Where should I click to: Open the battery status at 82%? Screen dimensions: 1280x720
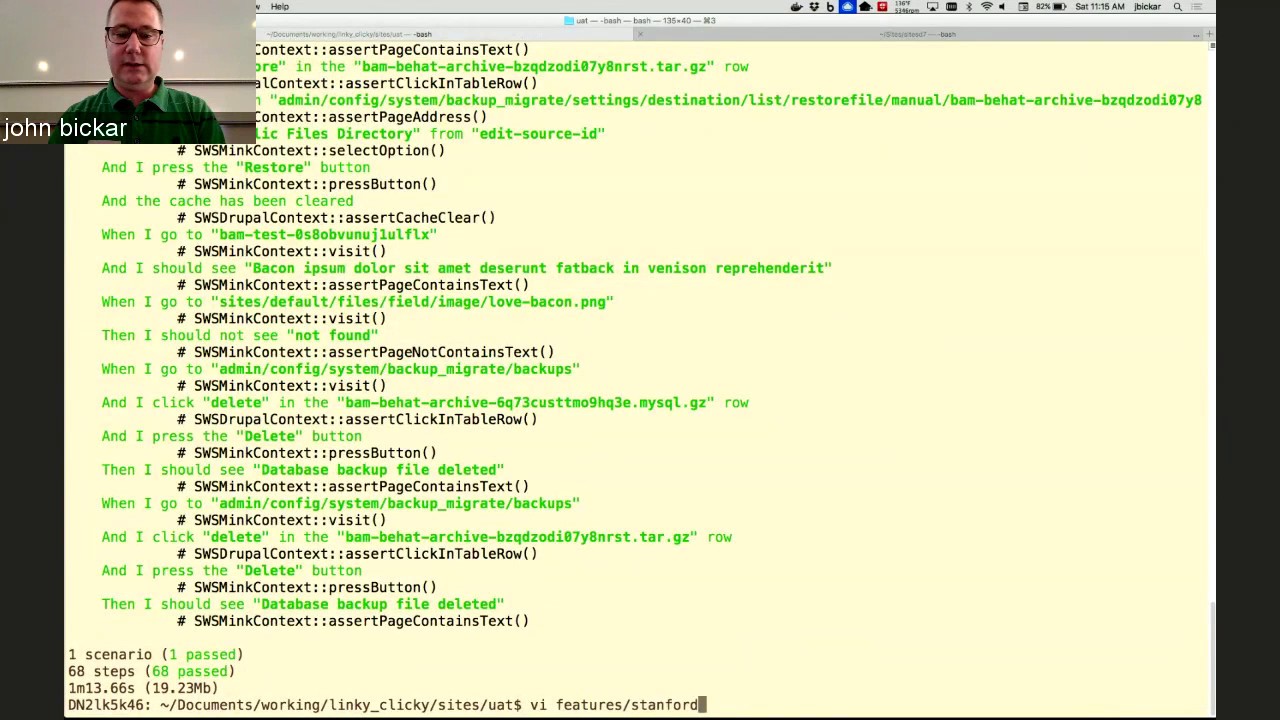coord(1051,7)
